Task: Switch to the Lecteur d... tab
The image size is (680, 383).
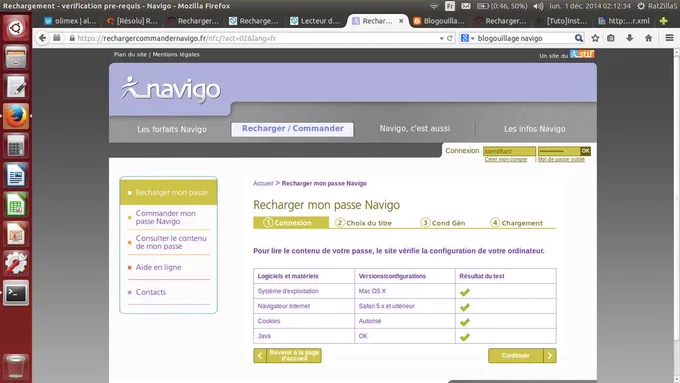Action: (x=316, y=21)
